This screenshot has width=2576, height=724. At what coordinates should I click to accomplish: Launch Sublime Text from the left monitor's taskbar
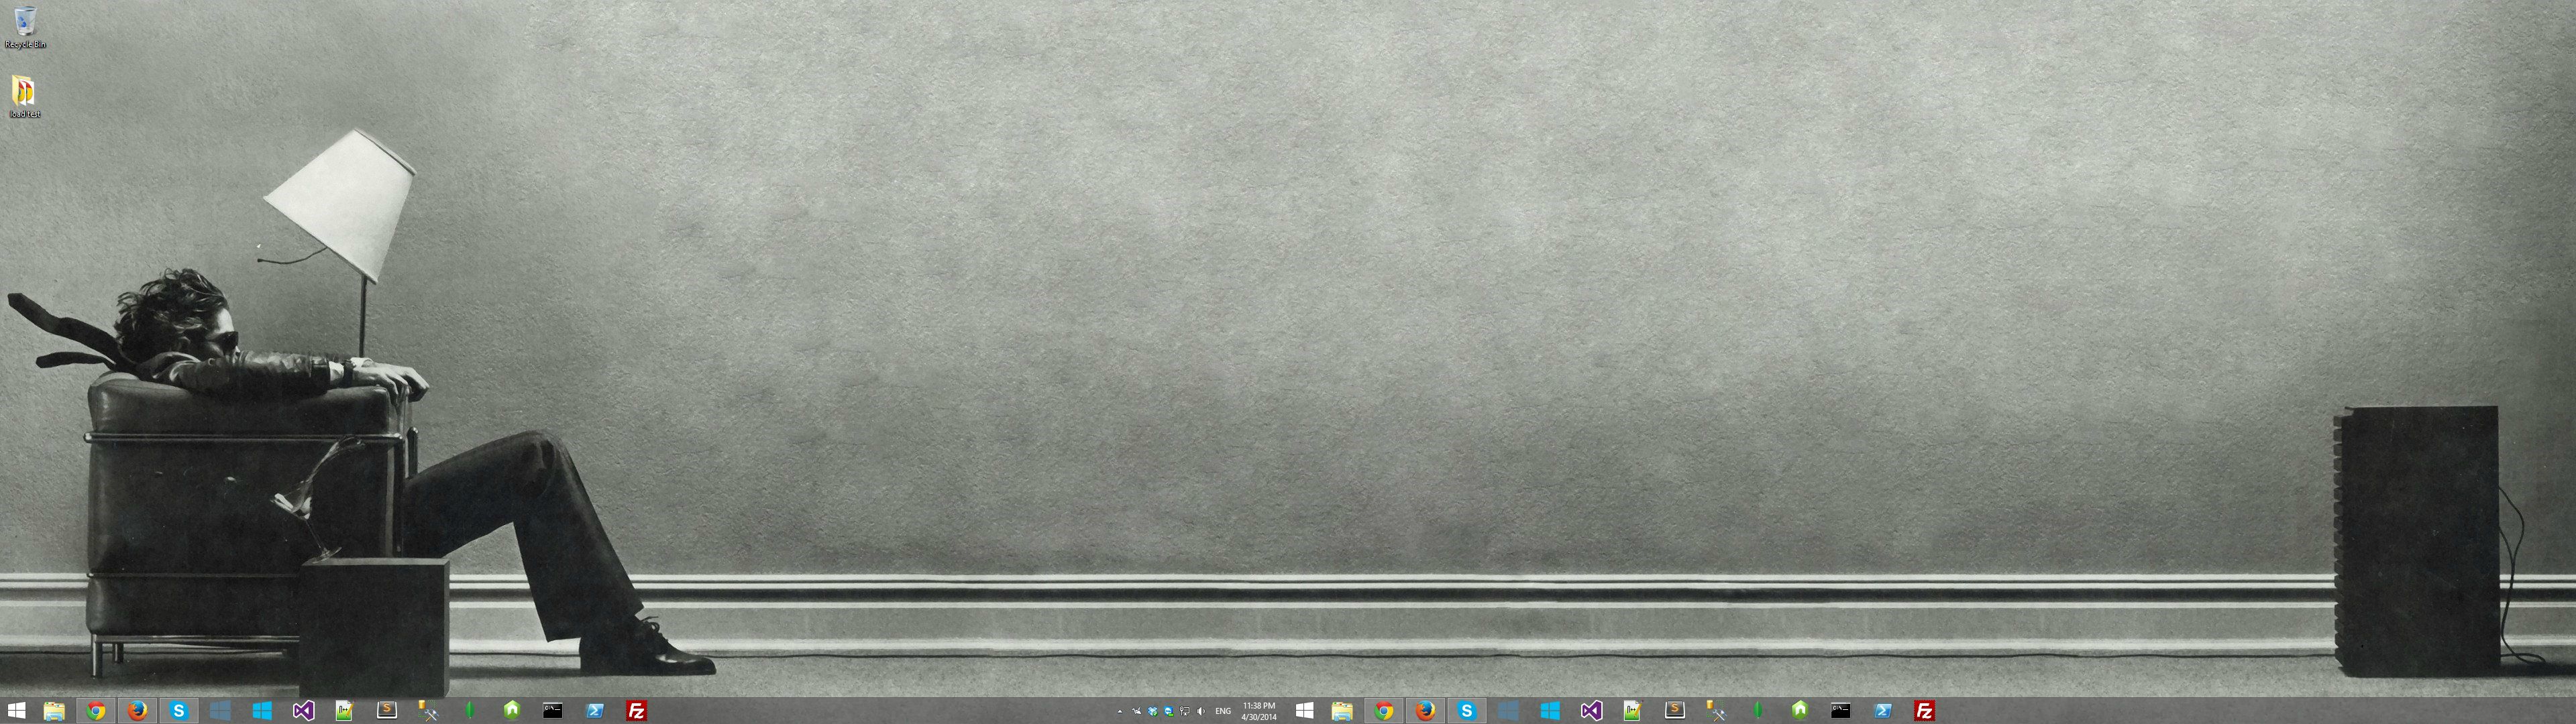click(386, 711)
